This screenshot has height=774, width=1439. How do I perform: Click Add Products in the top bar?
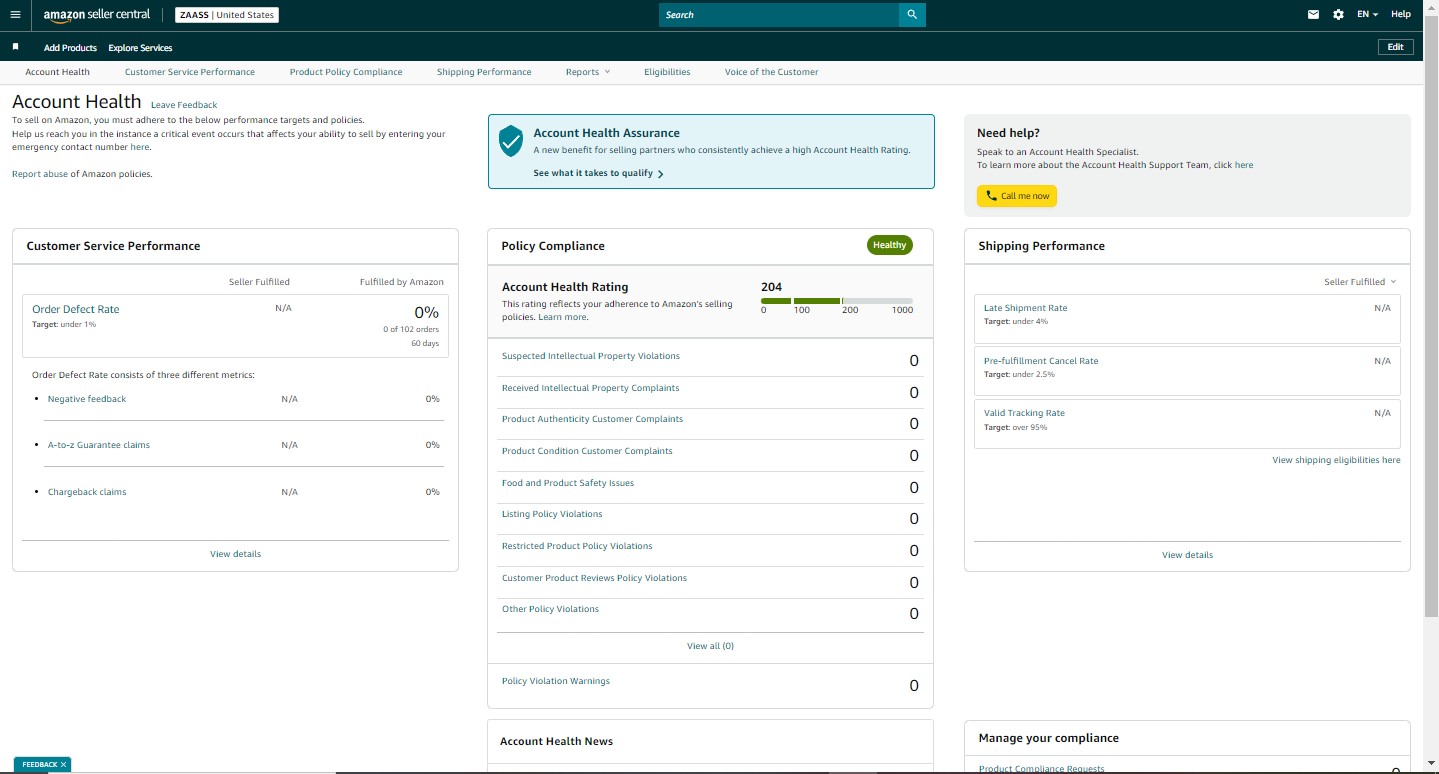[x=70, y=48]
